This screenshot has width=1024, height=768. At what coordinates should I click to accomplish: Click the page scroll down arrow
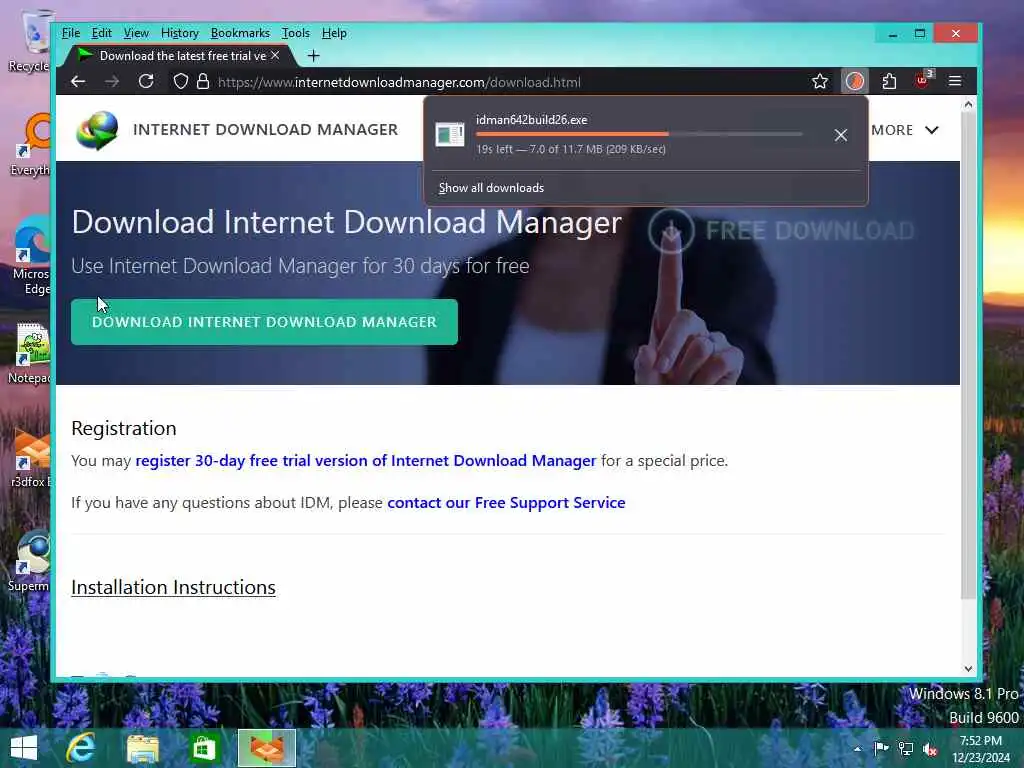(x=968, y=669)
